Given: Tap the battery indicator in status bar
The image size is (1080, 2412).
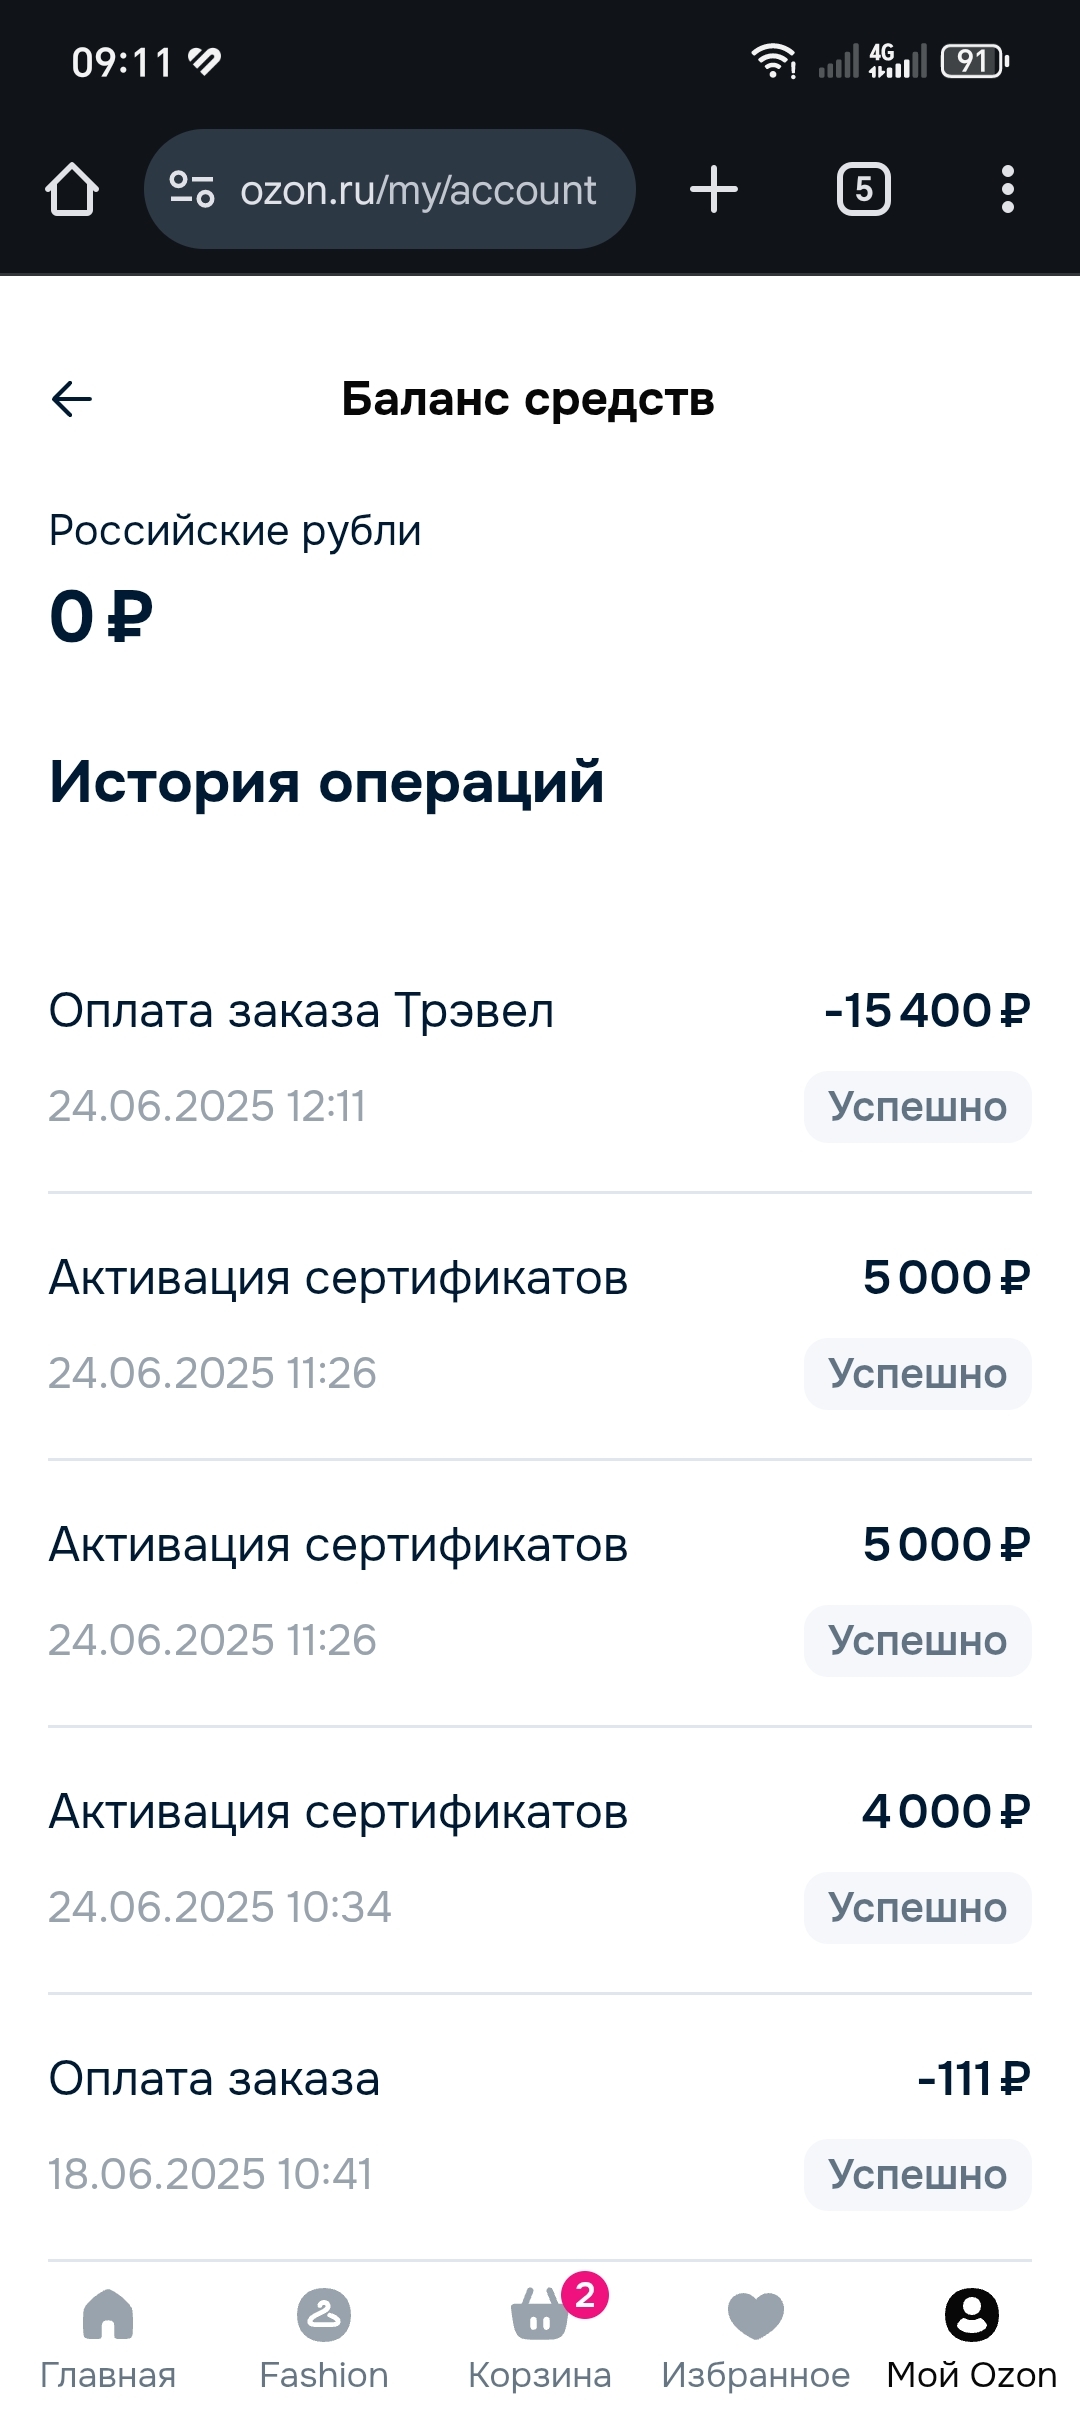Looking at the screenshot, I should pos(975,62).
